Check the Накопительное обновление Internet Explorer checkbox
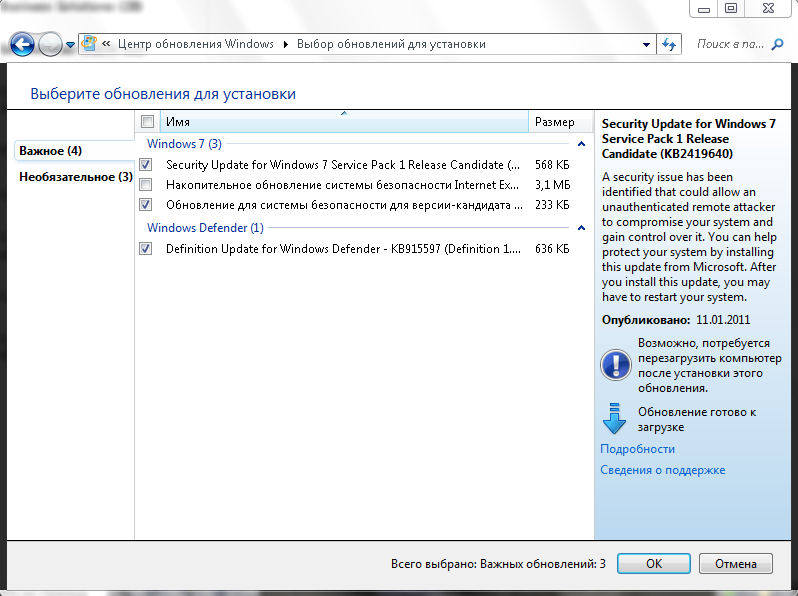The image size is (798, 596). pos(146,184)
